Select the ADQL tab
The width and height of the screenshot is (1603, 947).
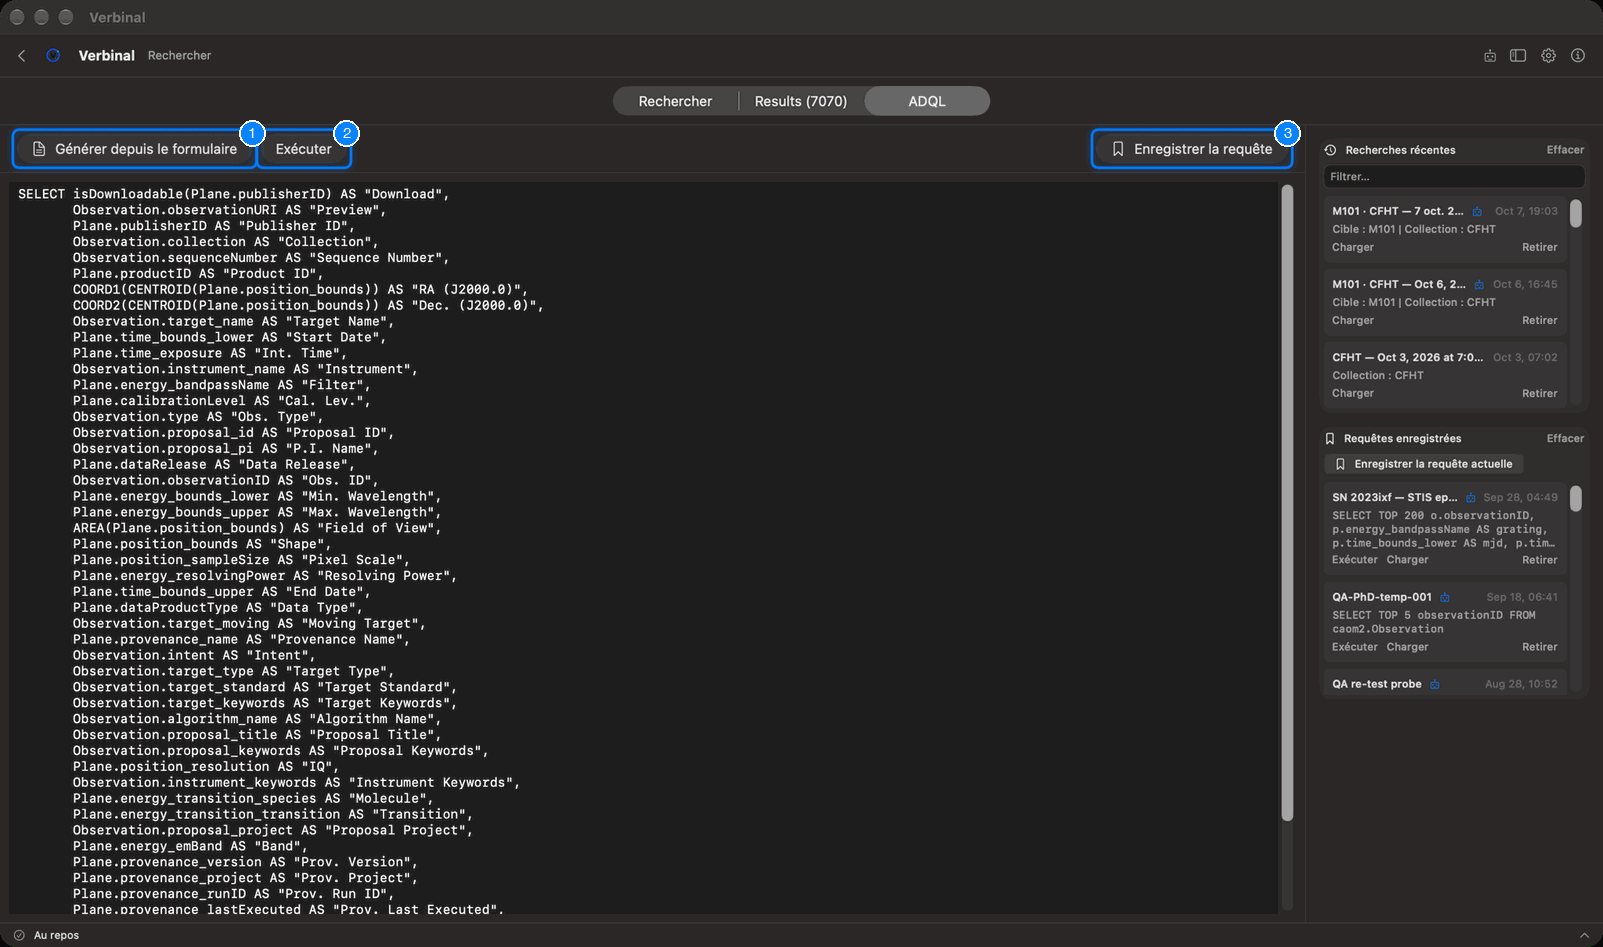pos(927,101)
